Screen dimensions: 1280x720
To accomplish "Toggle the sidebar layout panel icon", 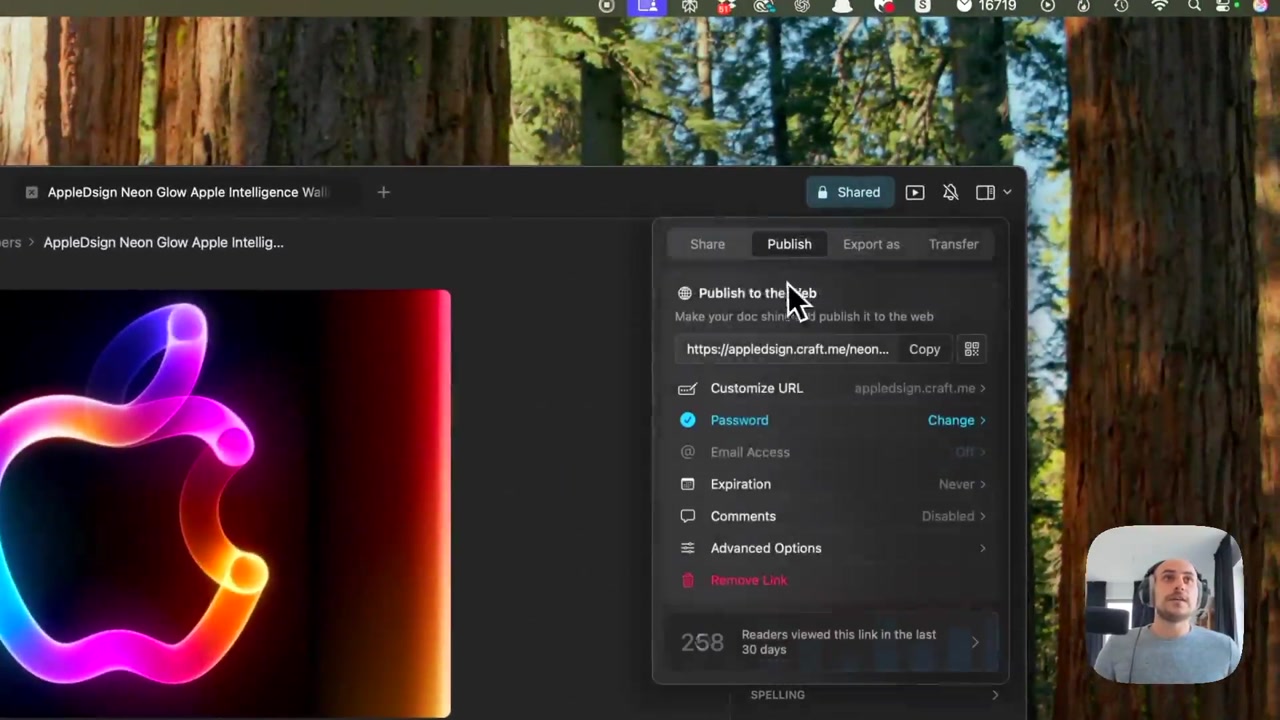I will click(985, 192).
